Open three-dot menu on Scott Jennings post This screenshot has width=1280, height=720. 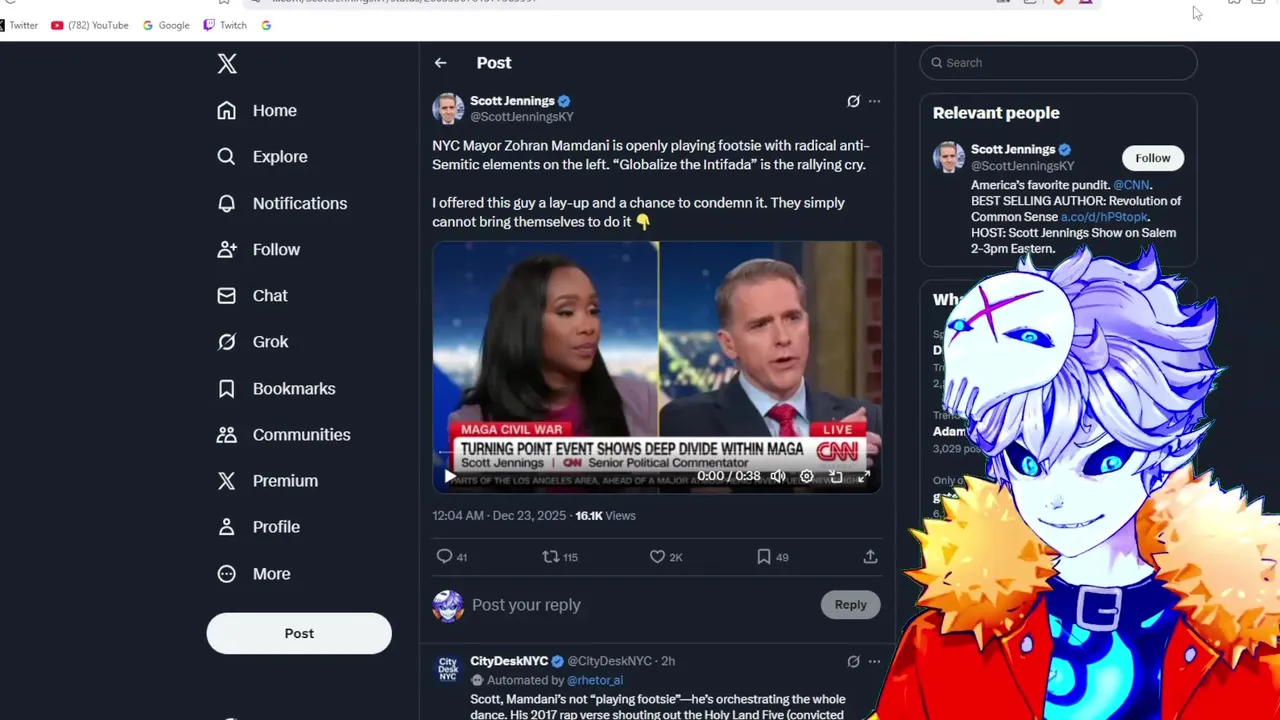tap(874, 101)
